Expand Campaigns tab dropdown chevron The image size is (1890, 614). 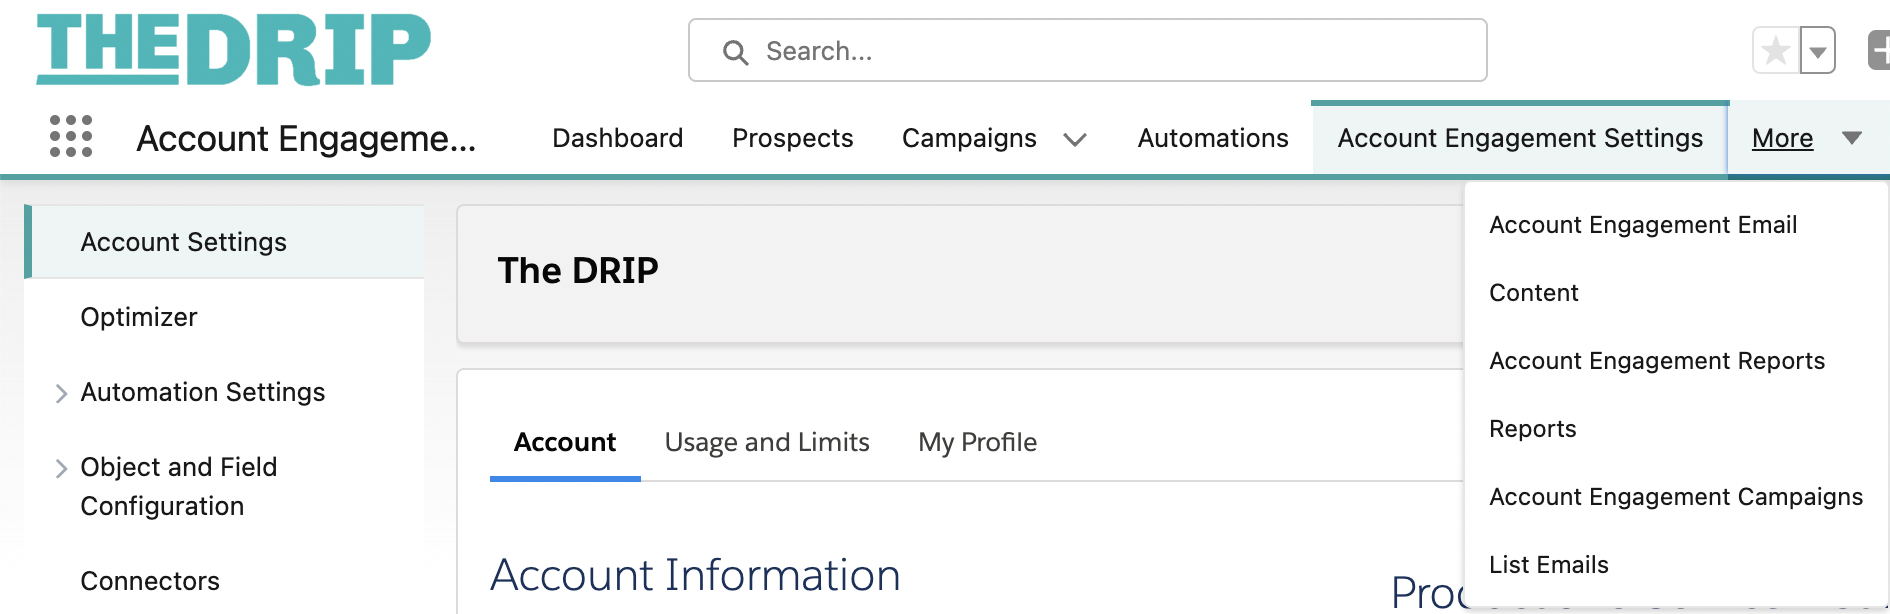pyautogui.click(x=1075, y=139)
